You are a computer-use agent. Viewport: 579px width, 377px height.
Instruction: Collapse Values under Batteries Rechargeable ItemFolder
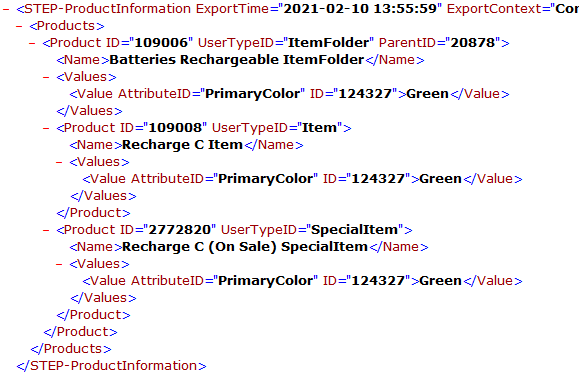click(x=46, y=77)
